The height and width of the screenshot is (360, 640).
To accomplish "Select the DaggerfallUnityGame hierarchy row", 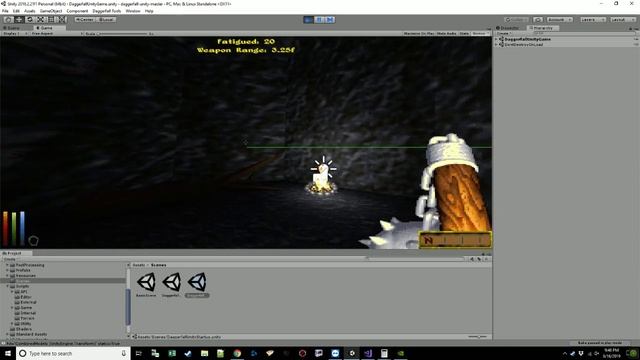I will pyautogui.click(x=567, y=39).
